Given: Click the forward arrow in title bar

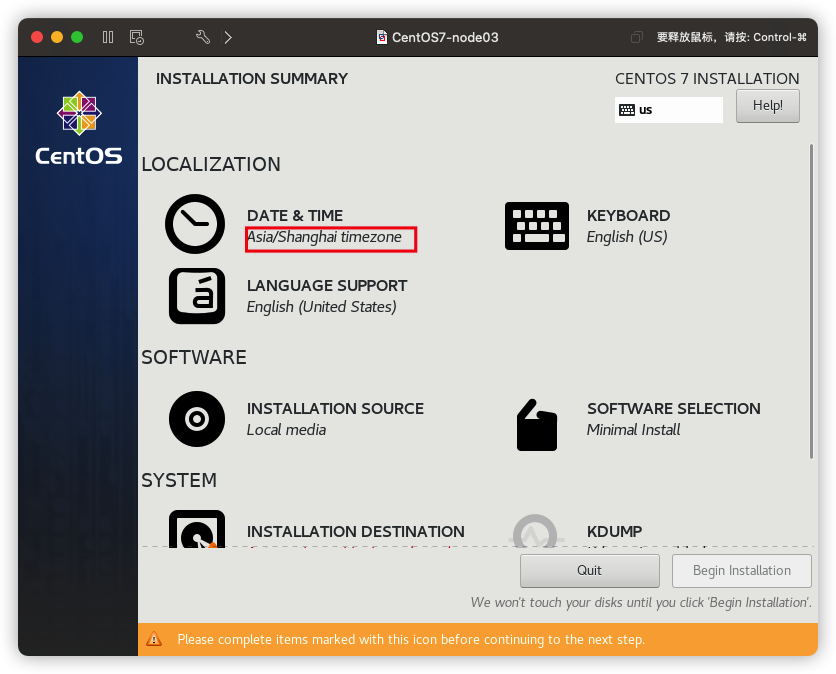Looking at the screenshot, I should click(x=228, y=37).
